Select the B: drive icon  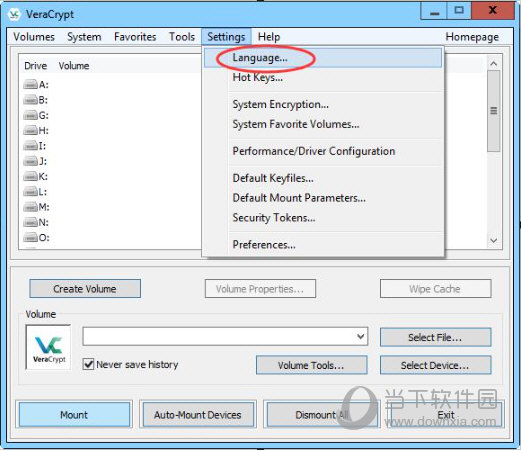30,100
